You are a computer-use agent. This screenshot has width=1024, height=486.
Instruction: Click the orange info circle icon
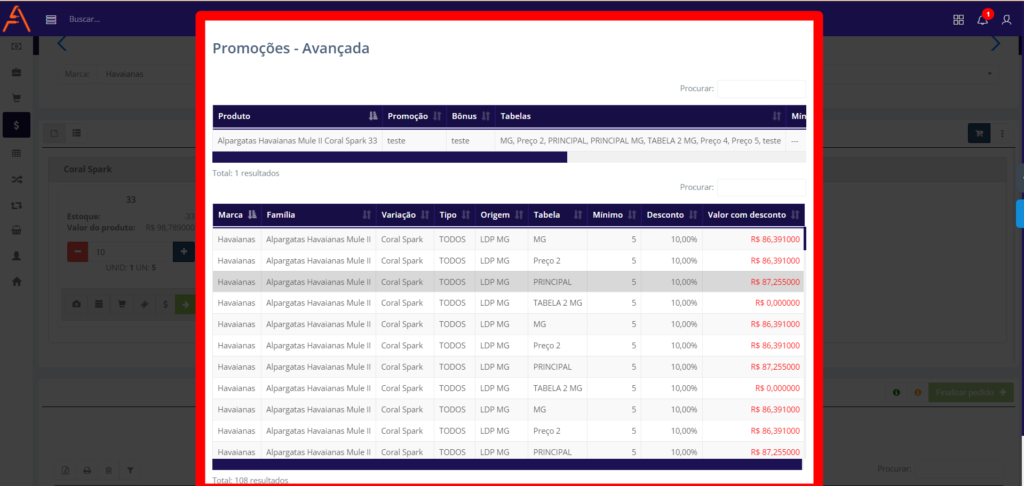[x=918, y=393]
